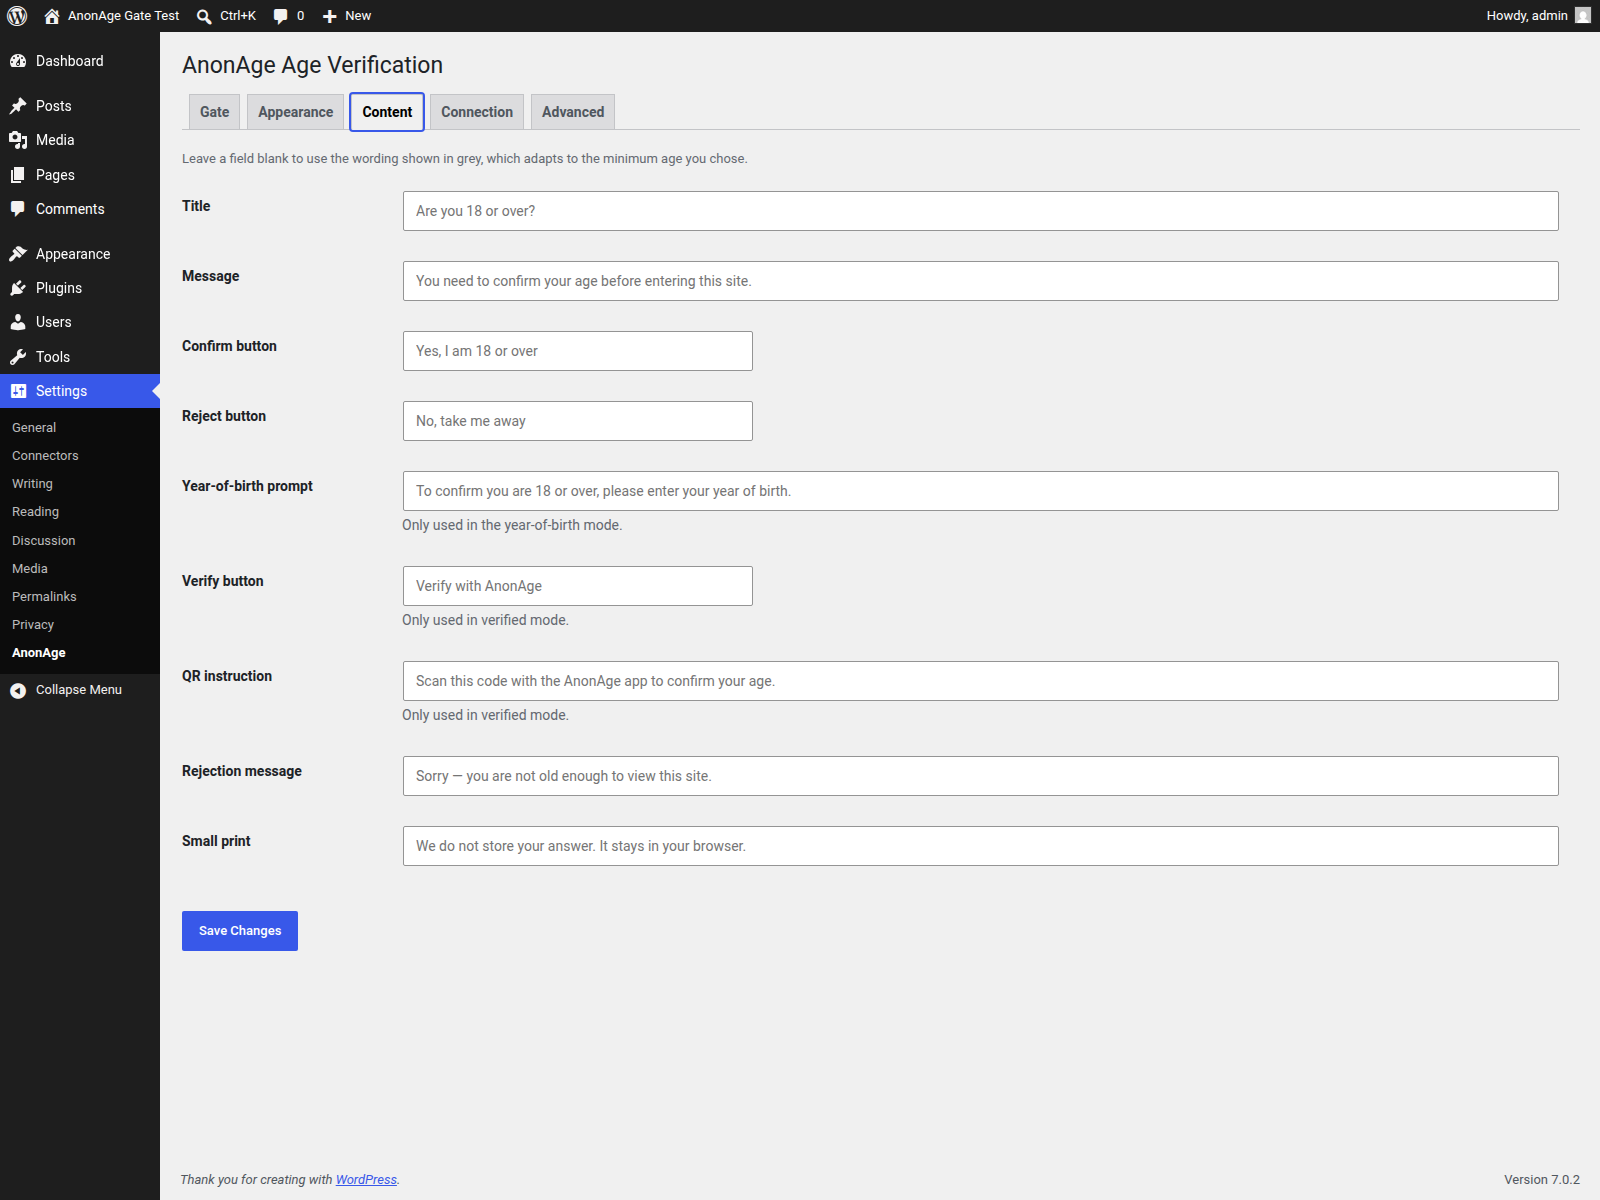
Task: Click Collapse Menu label
Action: [x=79, y=690]
